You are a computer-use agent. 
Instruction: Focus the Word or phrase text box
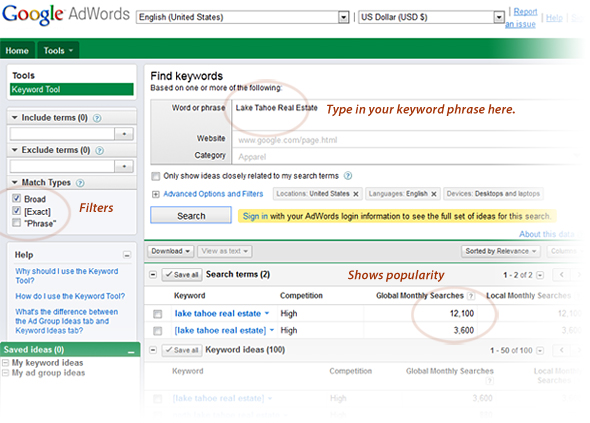pyautogui.click(x=406, y=115)
